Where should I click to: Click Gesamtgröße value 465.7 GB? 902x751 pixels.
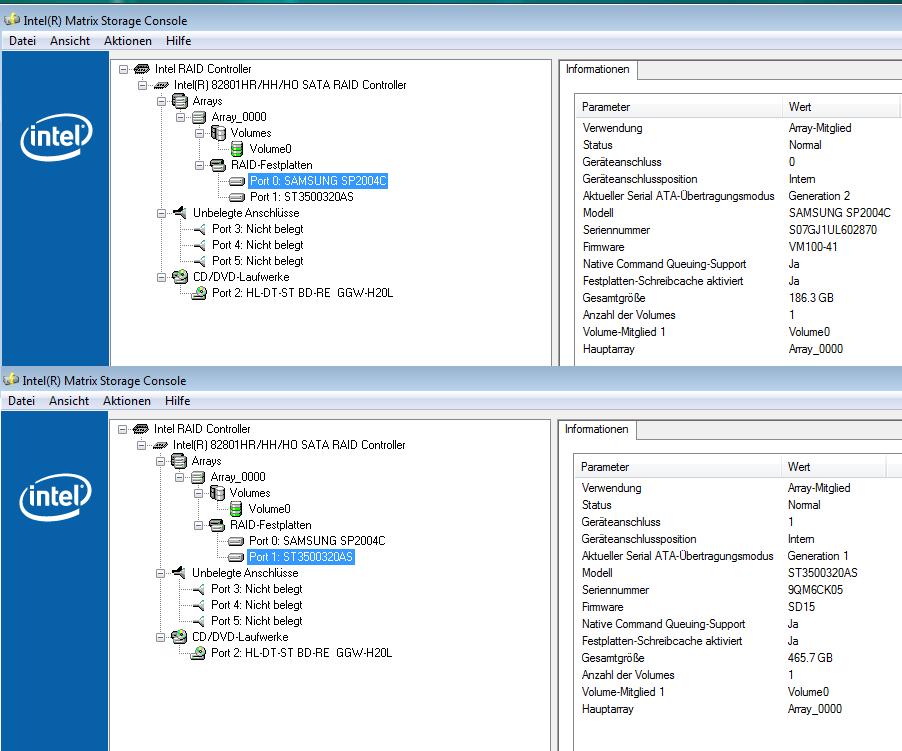click(810, 658)
